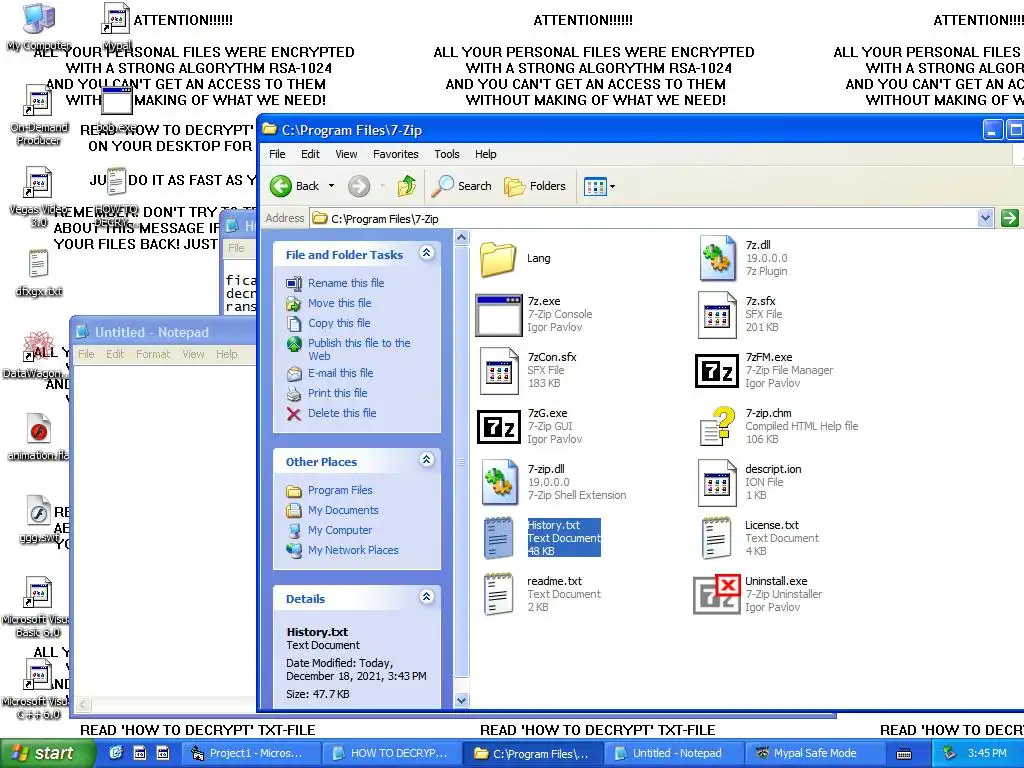
Task: Open Format menu in Untitled Notepad window
Action: tap(153, 354)
